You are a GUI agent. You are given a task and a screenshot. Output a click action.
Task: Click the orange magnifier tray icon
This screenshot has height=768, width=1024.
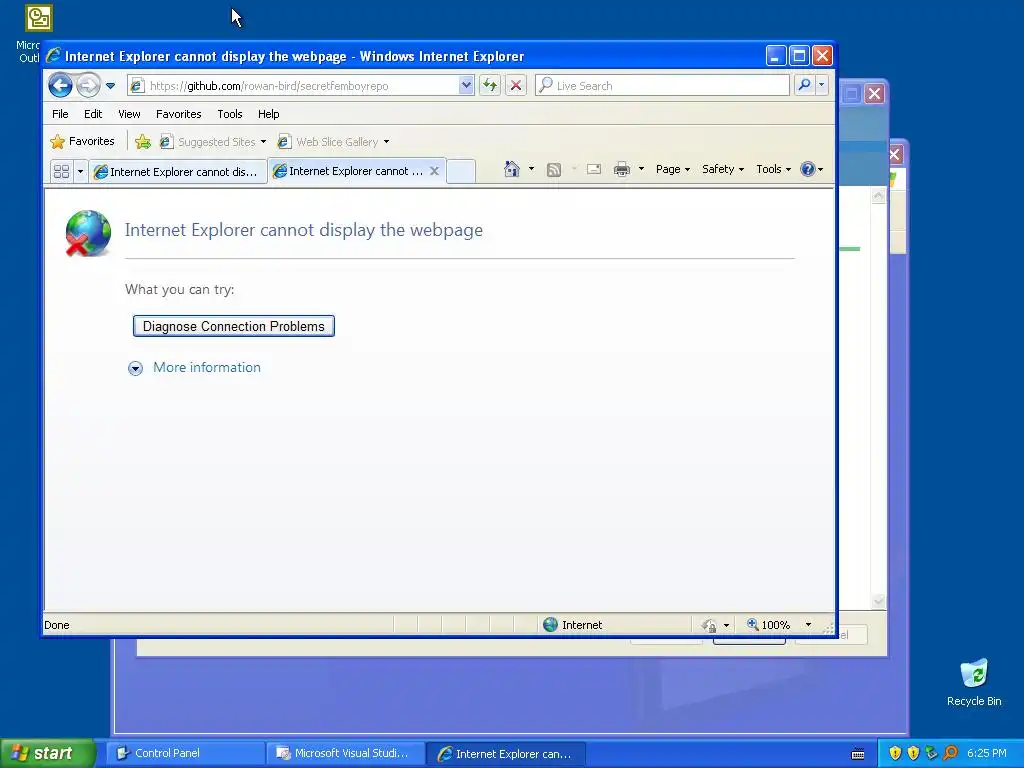[950, 754]
